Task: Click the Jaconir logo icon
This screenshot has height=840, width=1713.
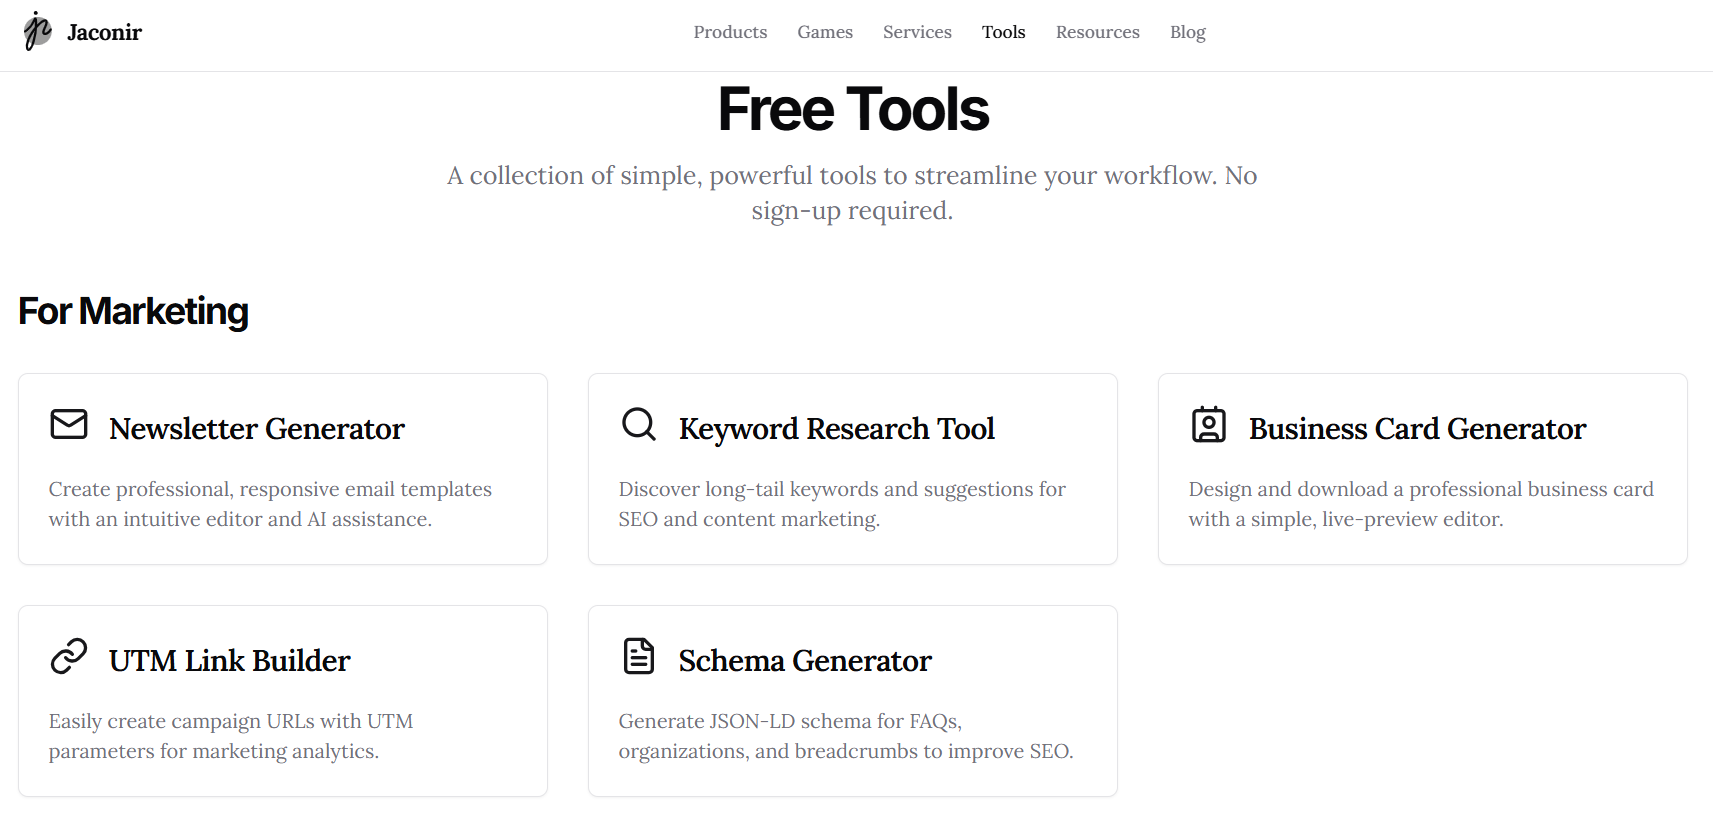Action: point(37,31)
